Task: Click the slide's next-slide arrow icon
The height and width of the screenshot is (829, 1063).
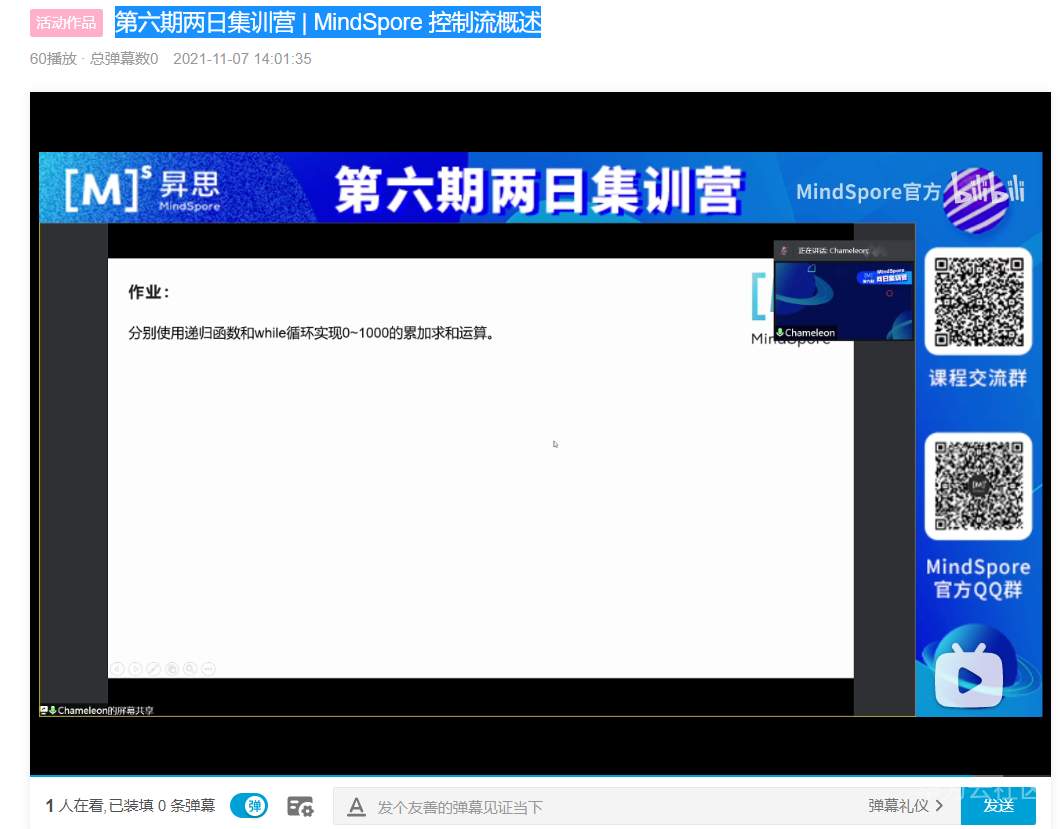Action: [x=136, y=669]
